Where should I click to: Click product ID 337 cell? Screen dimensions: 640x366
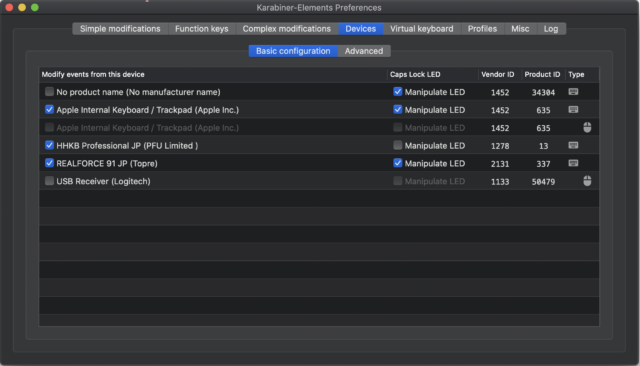click(543, 164)
